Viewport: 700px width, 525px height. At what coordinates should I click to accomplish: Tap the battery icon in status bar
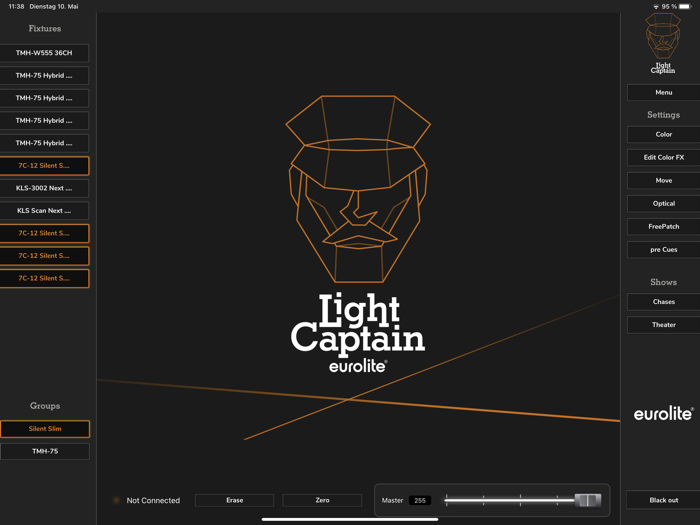click(685, 7)
